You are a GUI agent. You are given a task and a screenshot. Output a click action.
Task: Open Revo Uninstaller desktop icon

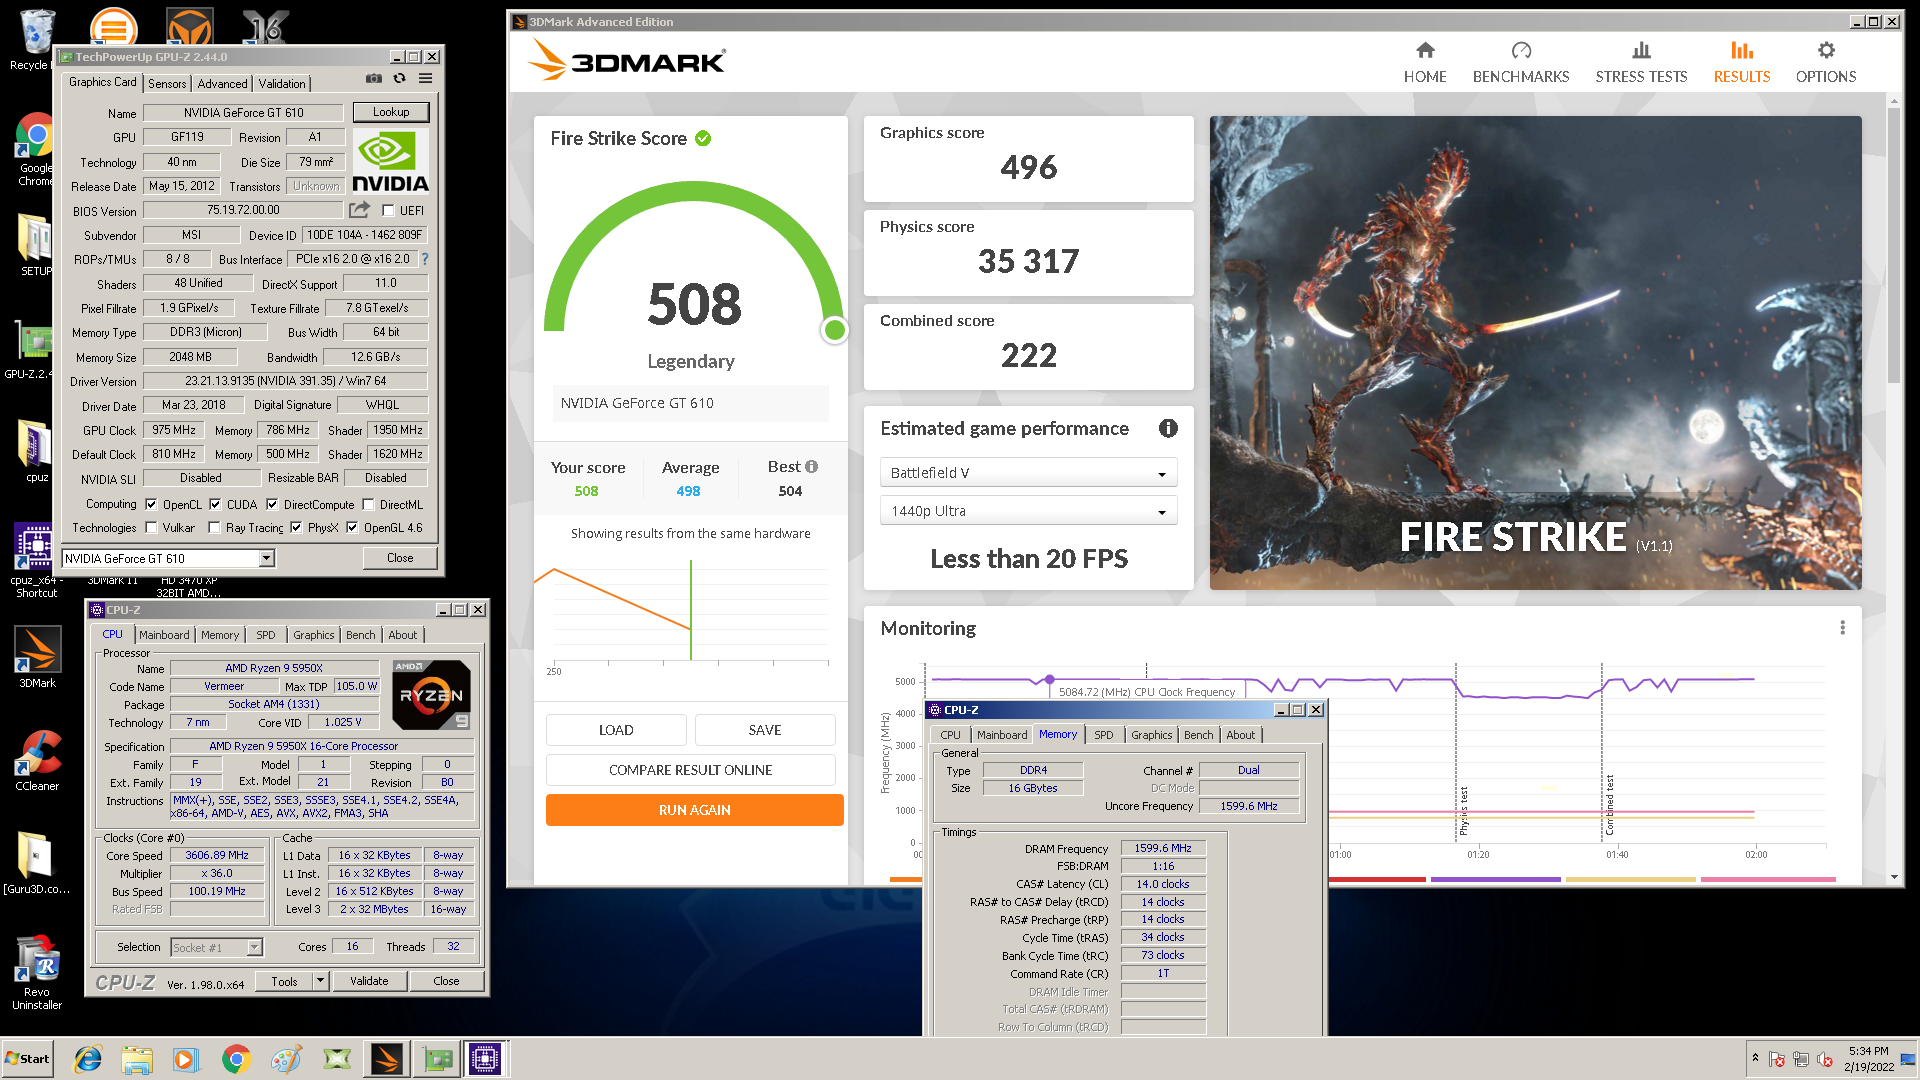point(37,972)
